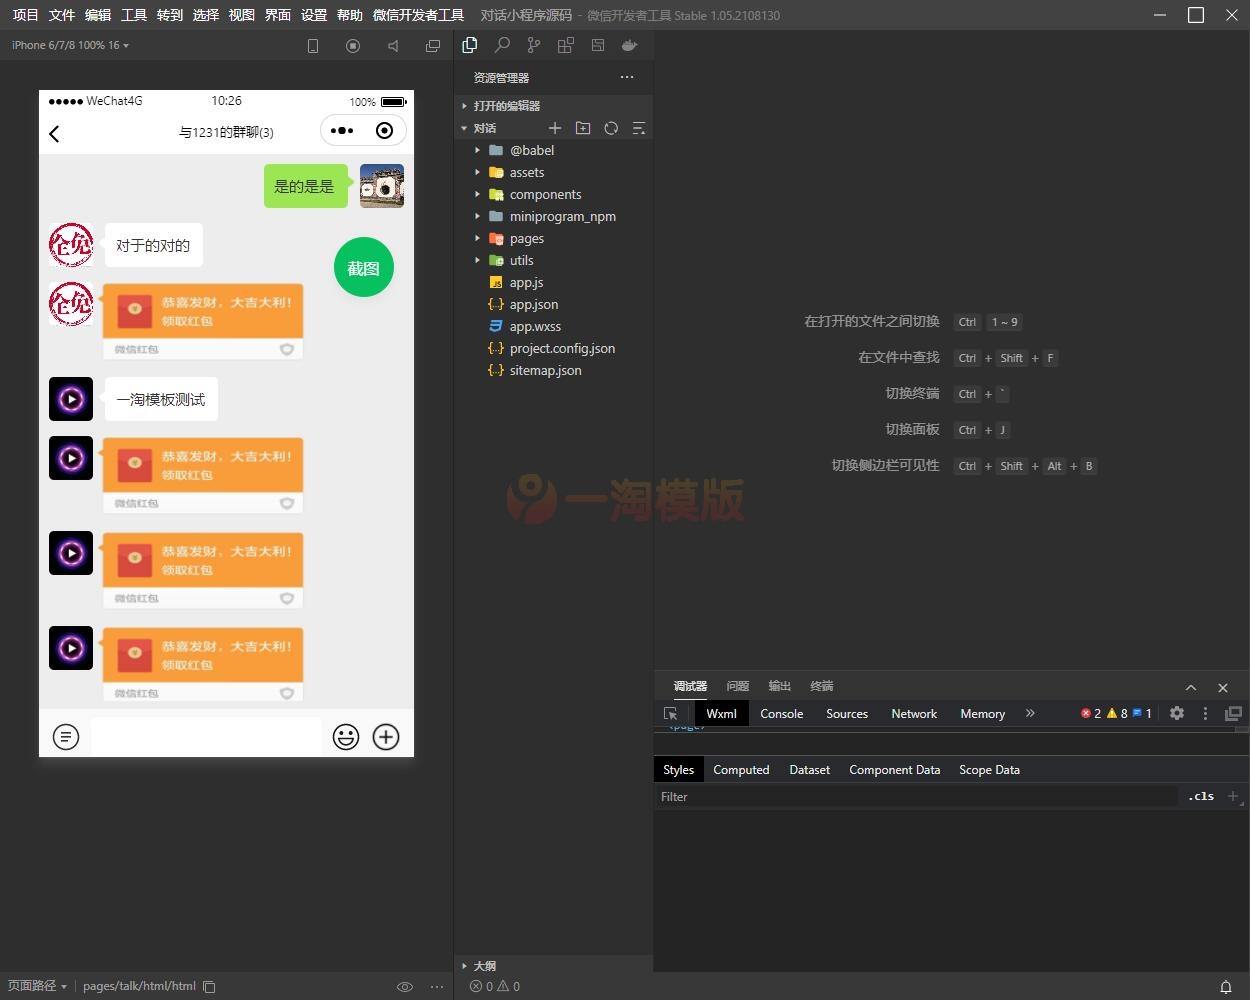The width and height of the screenshot is (1250, 1000).
Task: Open the 工具 menu
Action: click(x=134, y=15)
